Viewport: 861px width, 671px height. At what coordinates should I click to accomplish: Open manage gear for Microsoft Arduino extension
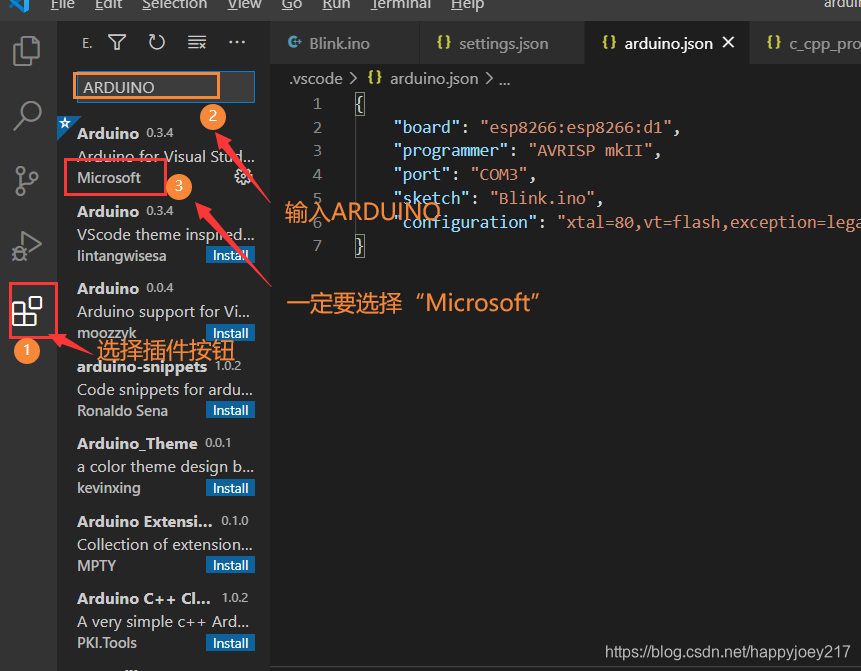click(x=243, y=176)
